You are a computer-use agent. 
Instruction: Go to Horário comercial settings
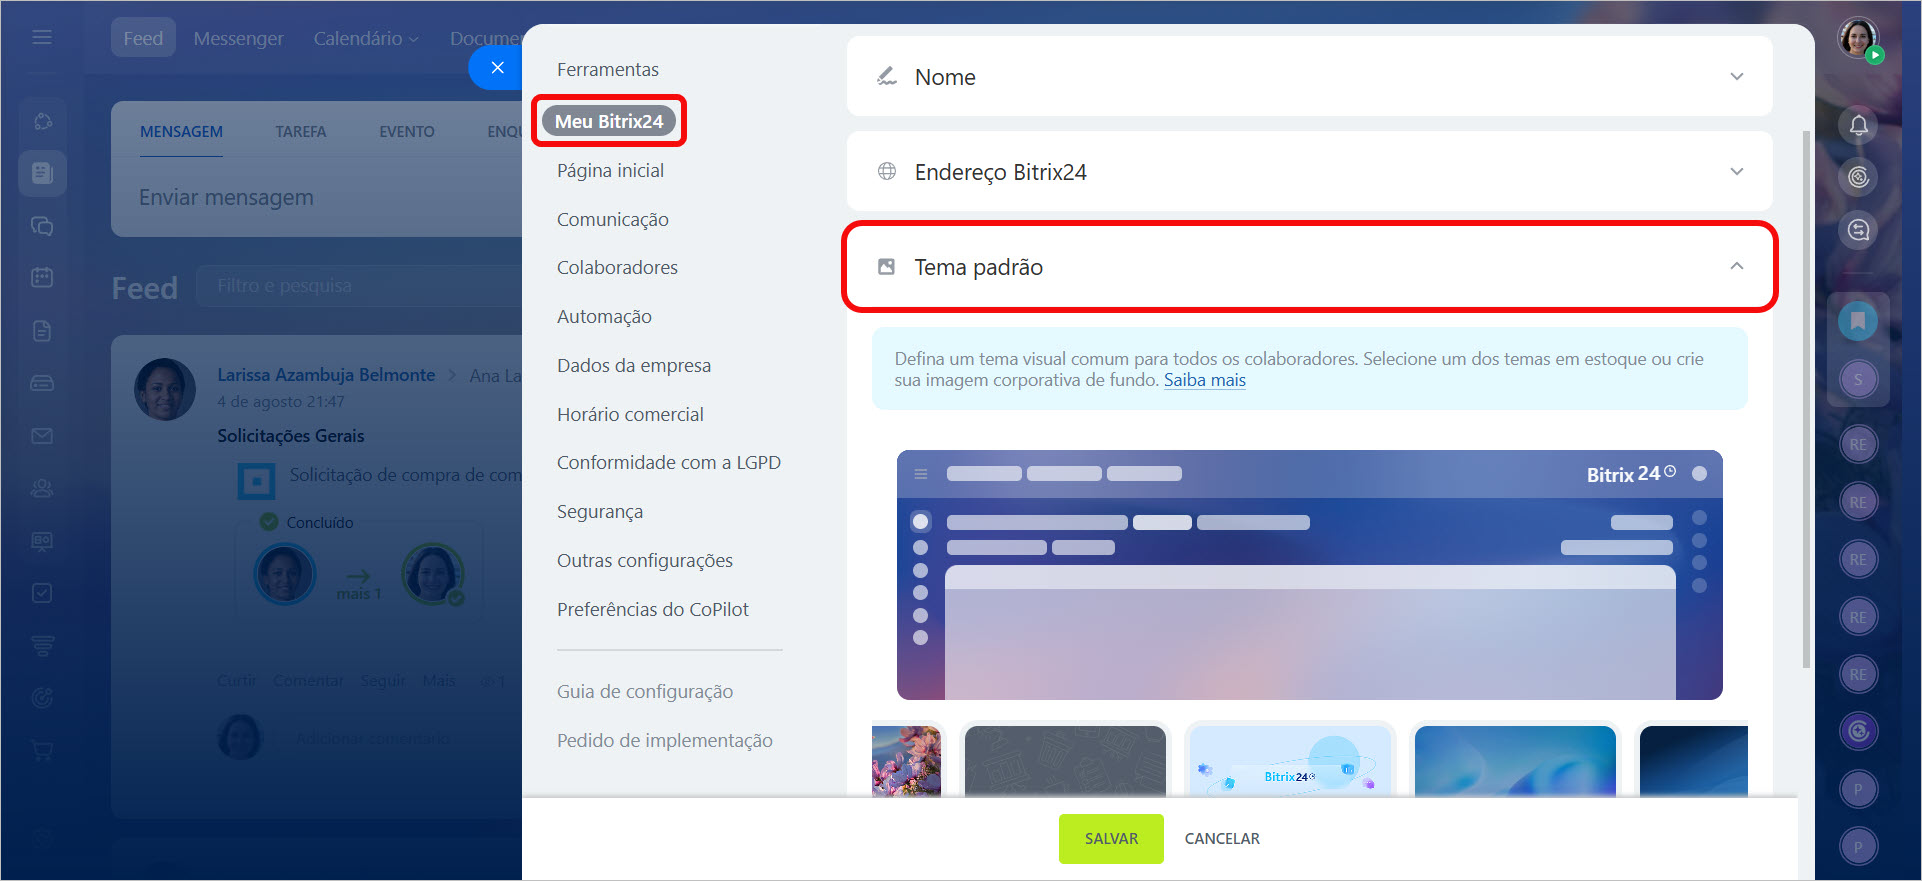point(630,414)
